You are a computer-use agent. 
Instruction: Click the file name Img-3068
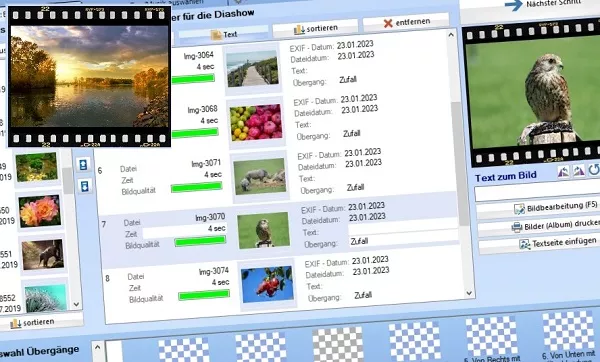tap(202, 110)
